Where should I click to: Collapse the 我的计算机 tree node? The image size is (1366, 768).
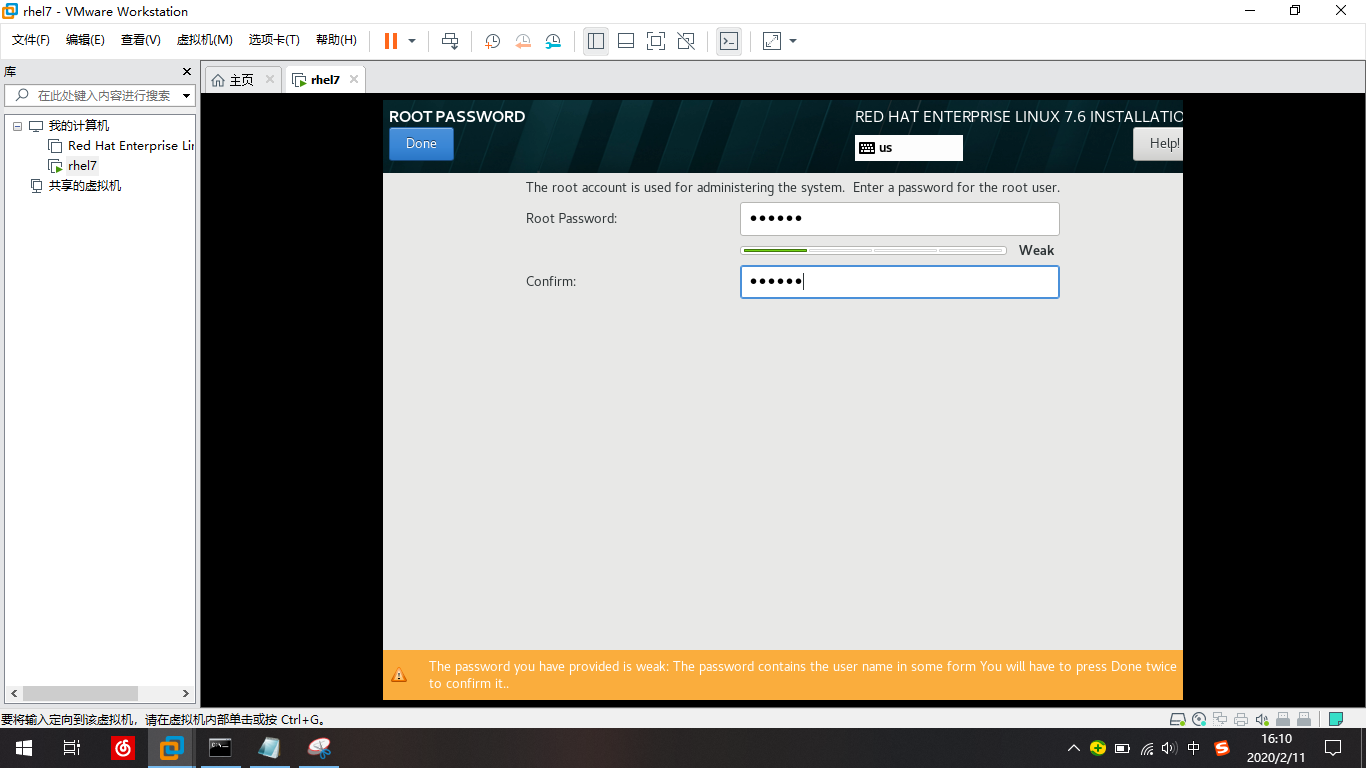click(17, 126)
